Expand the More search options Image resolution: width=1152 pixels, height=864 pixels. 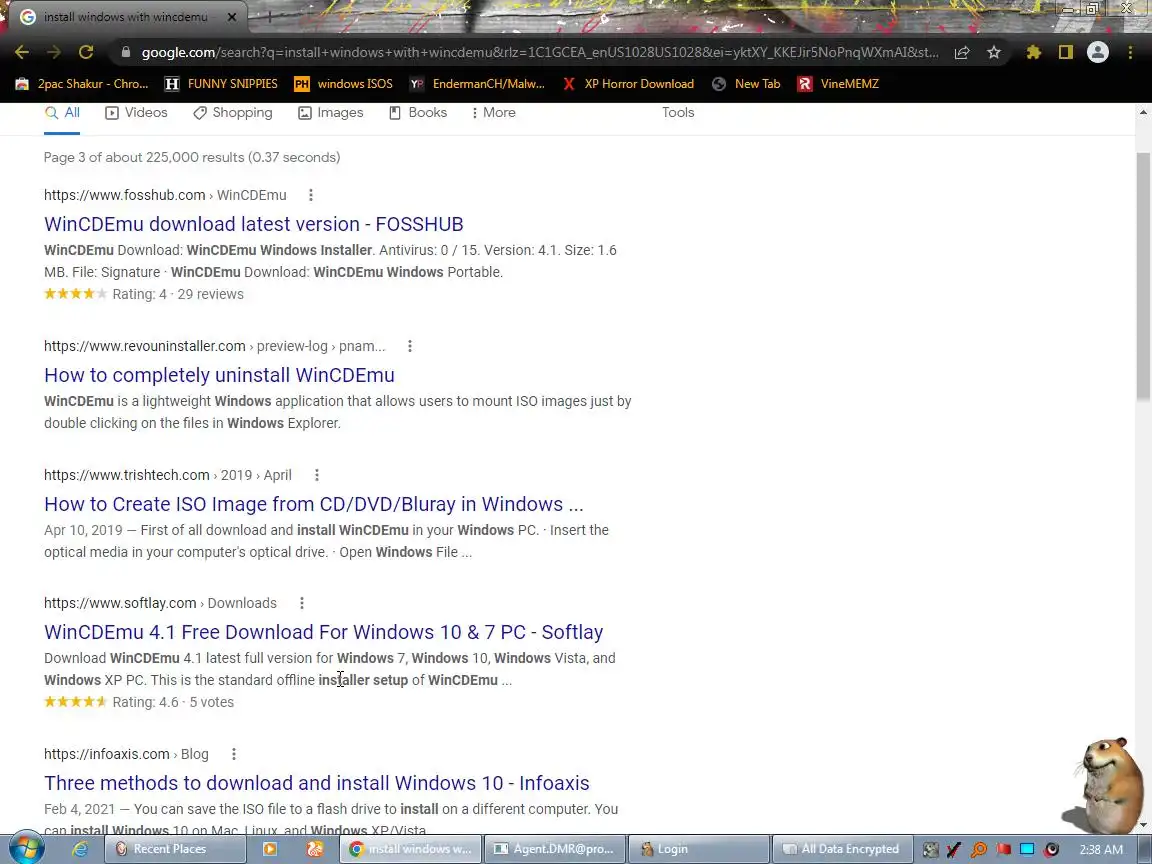494,112
